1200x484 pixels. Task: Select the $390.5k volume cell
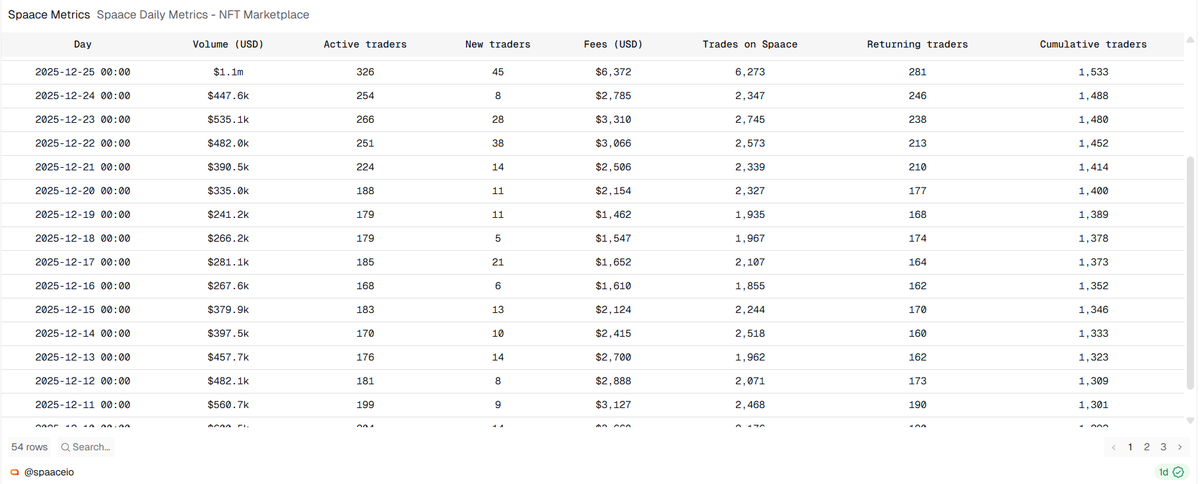[x=228, y=167]
